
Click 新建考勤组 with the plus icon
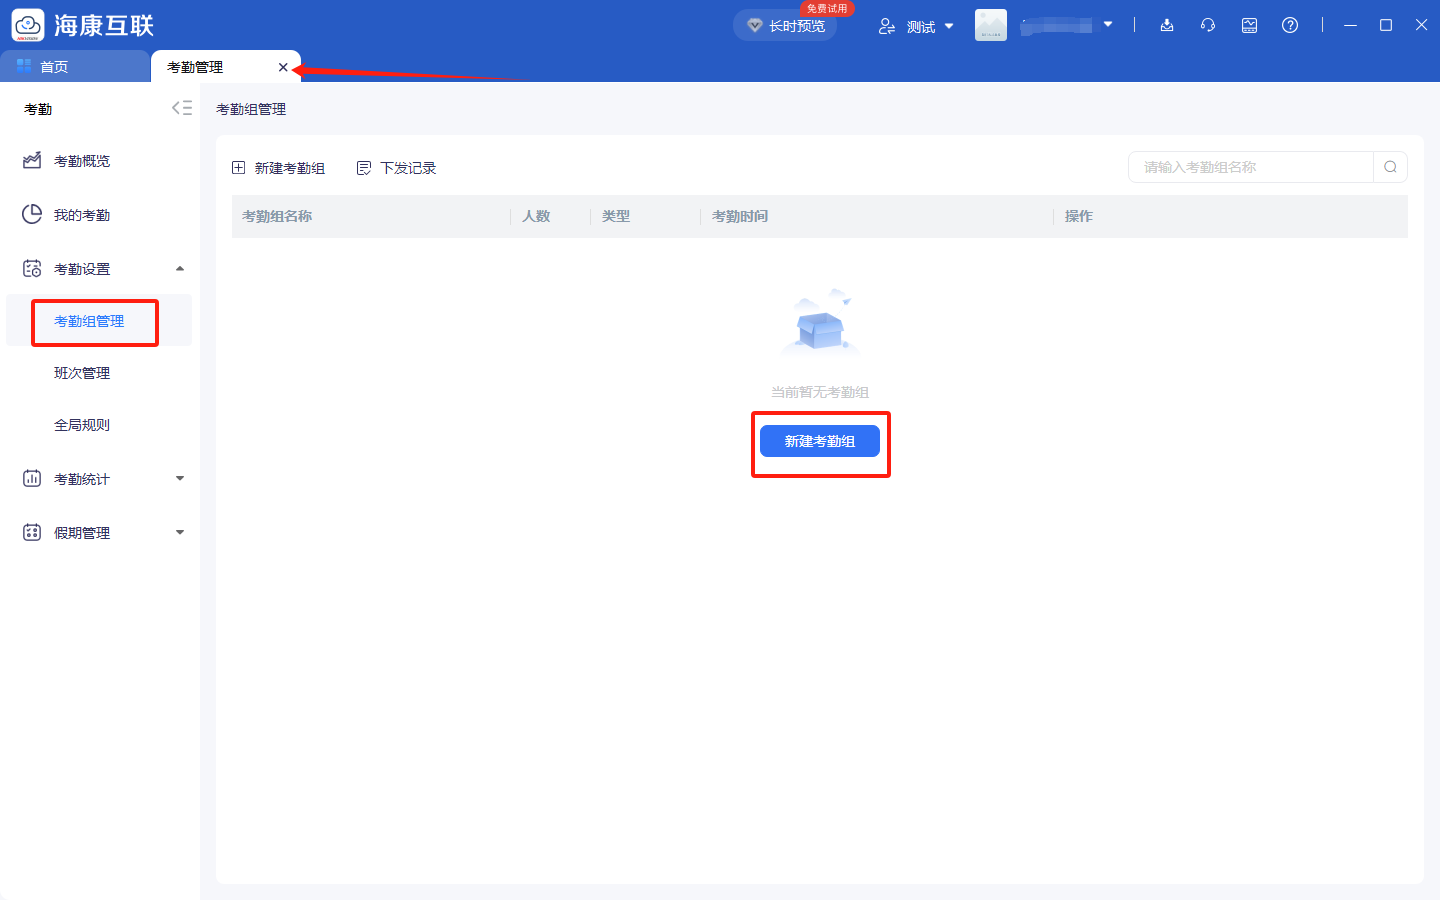[280, 167]
